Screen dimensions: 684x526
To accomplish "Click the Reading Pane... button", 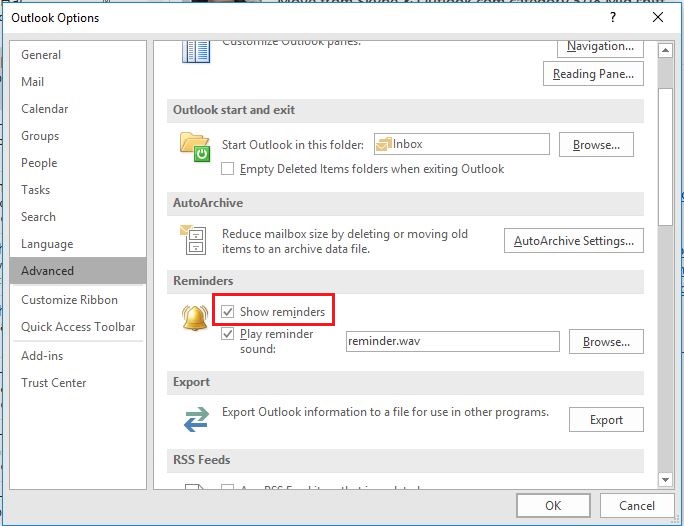I will [x=593, y=74].
